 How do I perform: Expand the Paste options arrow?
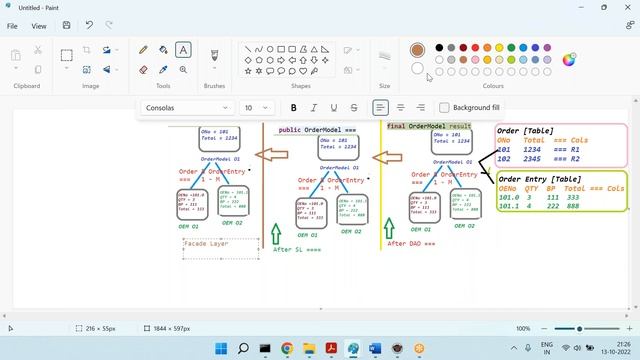16,68
